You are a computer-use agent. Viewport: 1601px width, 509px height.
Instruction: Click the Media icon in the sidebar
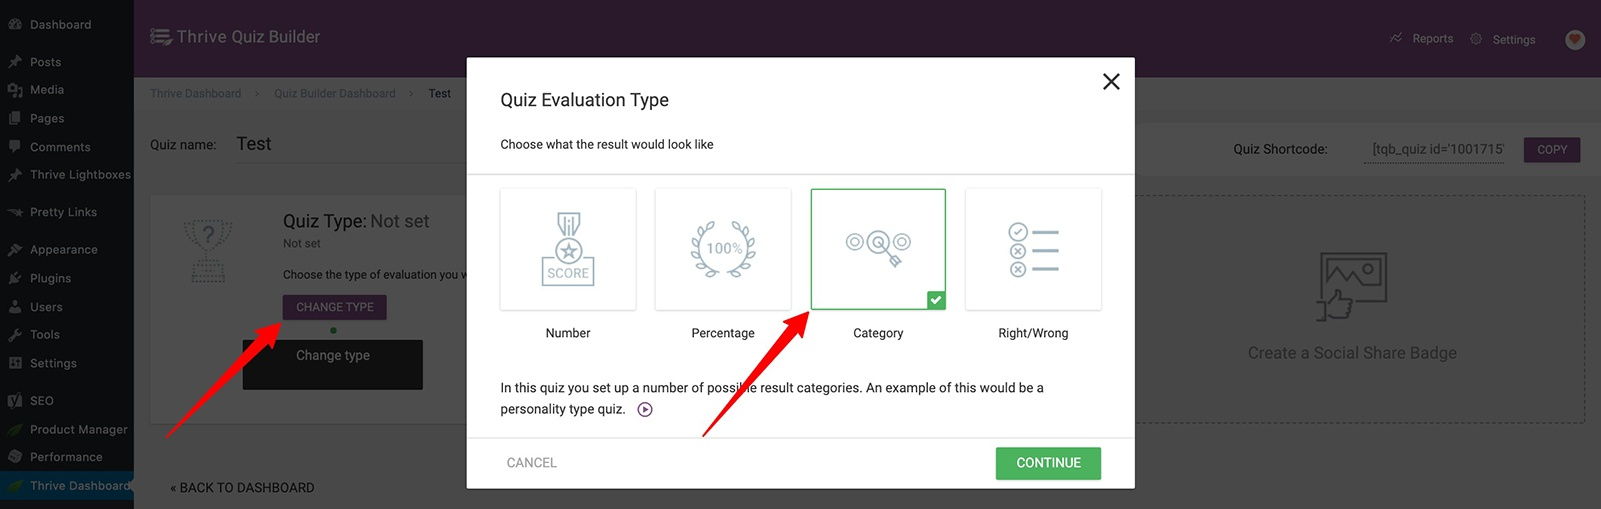click(x=15, y=90)
